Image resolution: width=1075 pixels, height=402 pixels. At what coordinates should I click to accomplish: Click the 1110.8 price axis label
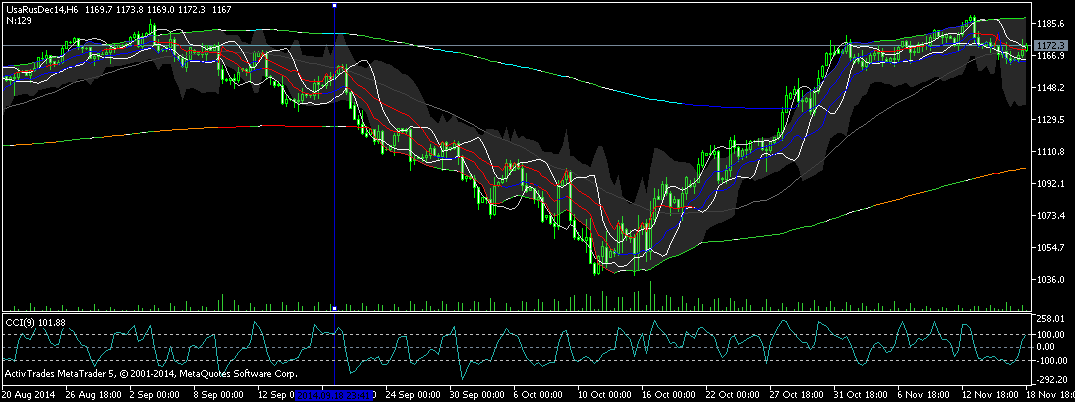1049,152
